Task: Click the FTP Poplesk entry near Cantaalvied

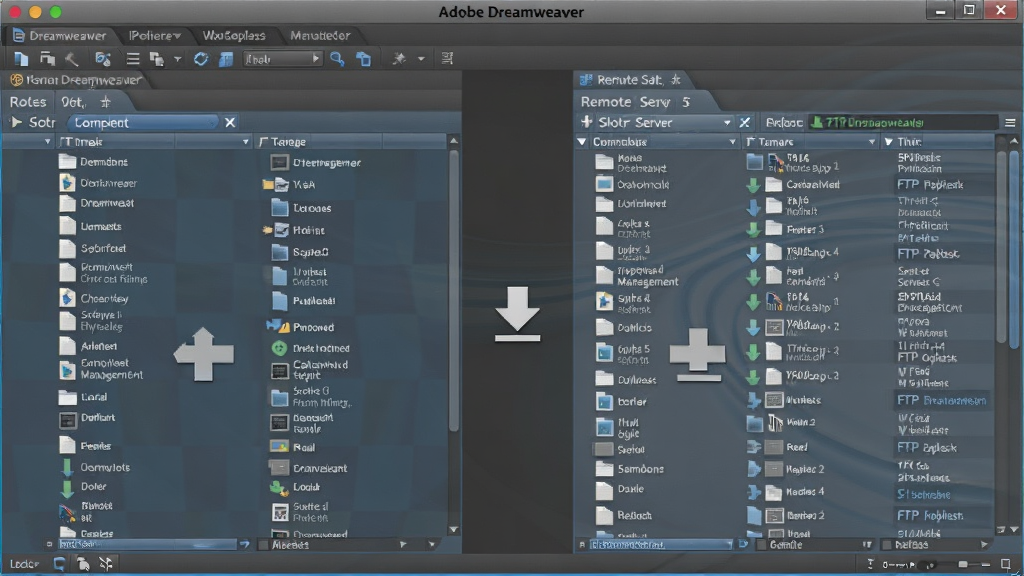Action: 930,185
